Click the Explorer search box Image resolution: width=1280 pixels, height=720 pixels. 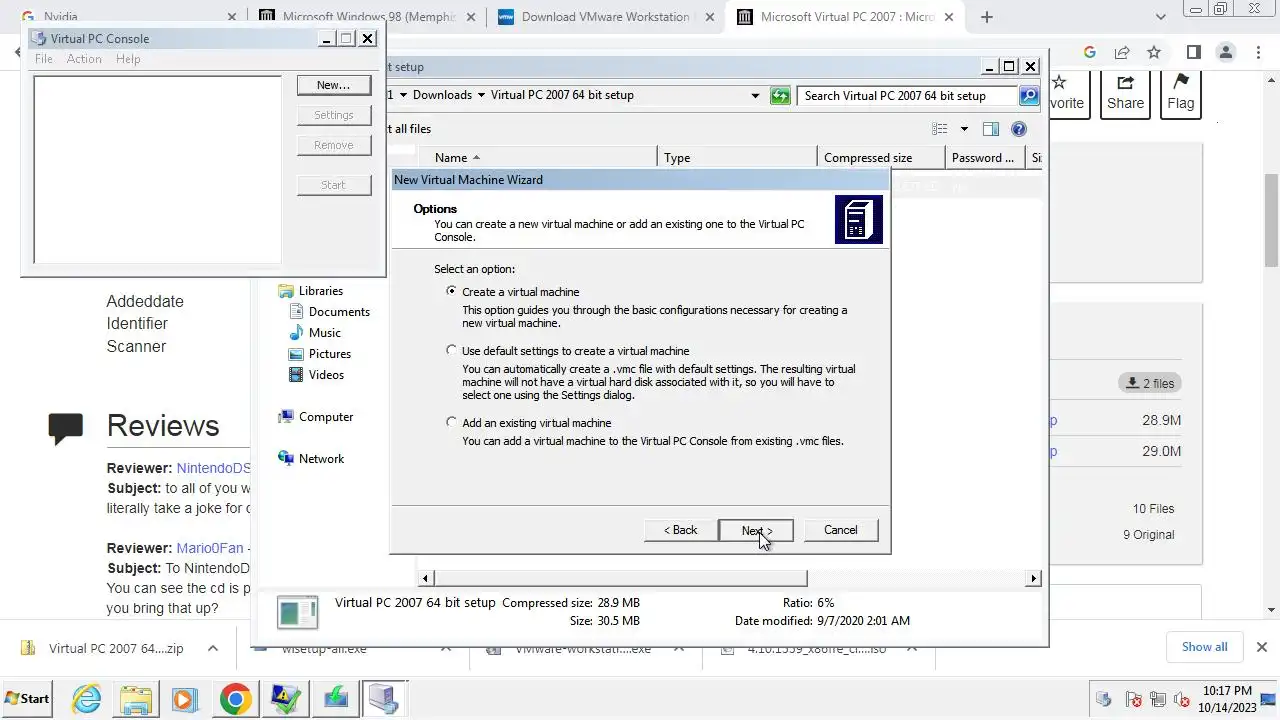pos(907,96)
